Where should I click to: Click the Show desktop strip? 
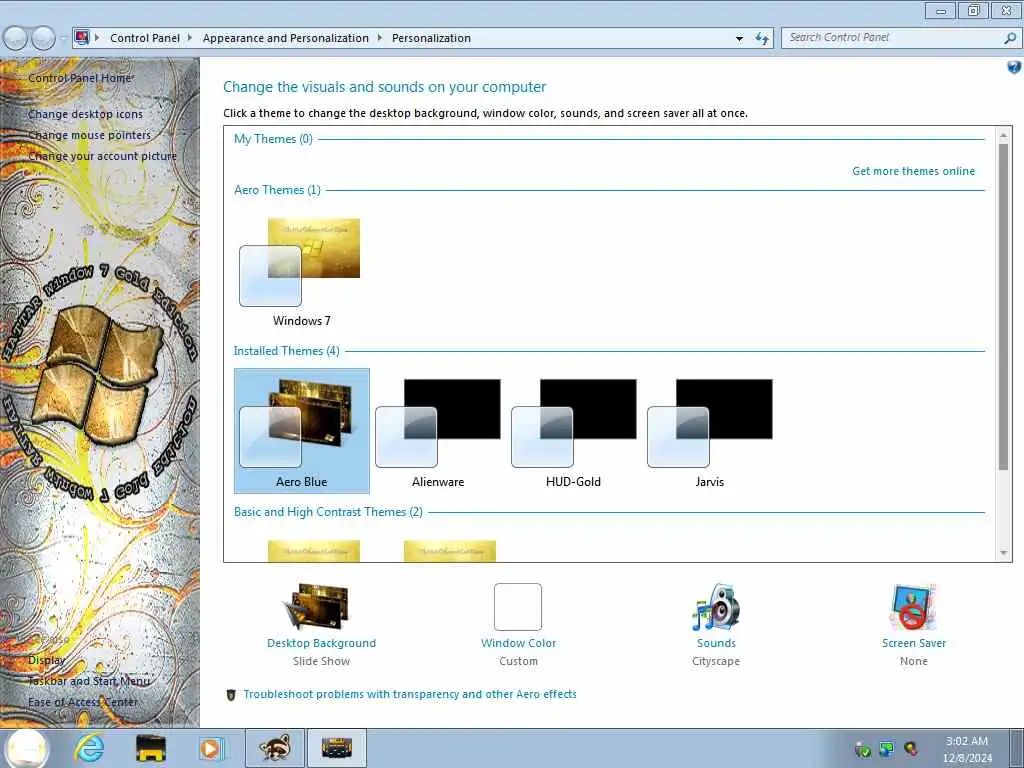pyautogui.click(x=1017, y=748)
